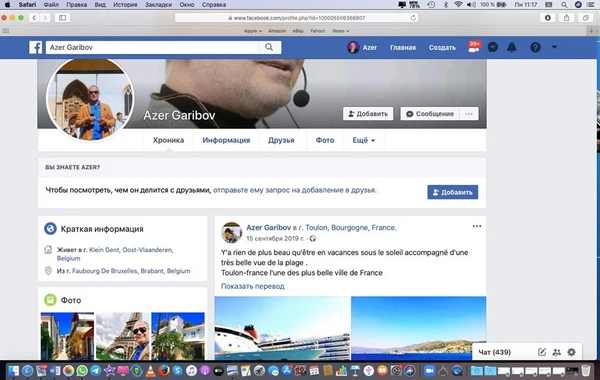Expand the Ещё tab dropdown
Image resolution: width=600 pixels, height=380 pixels.
364,140
